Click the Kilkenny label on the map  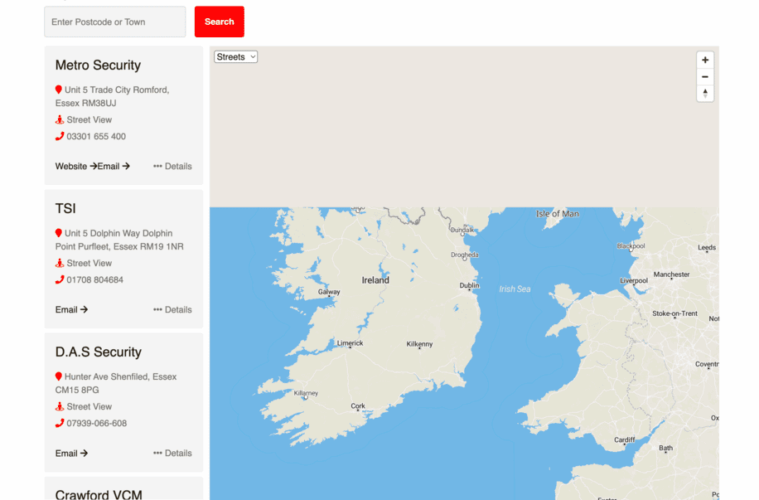(x=419, y=344)
